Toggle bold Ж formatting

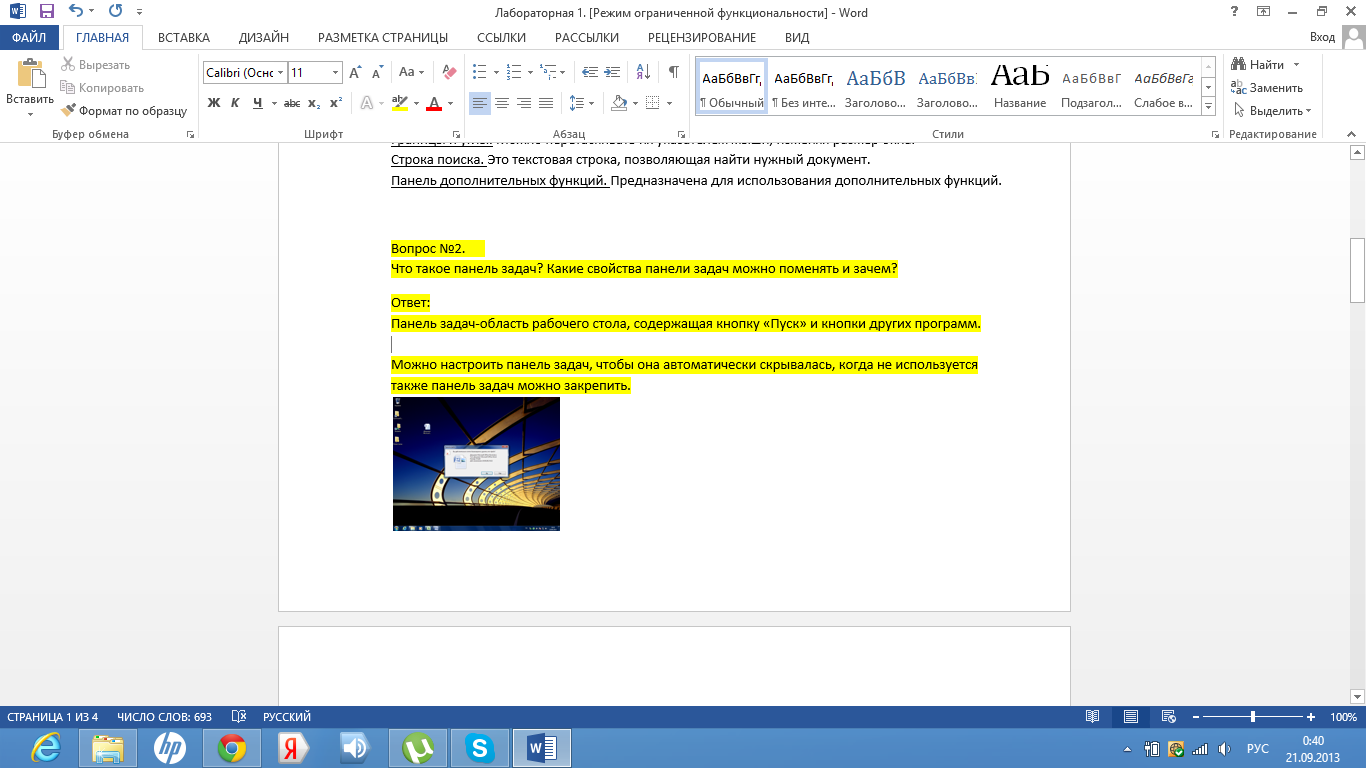coord(213,103)
